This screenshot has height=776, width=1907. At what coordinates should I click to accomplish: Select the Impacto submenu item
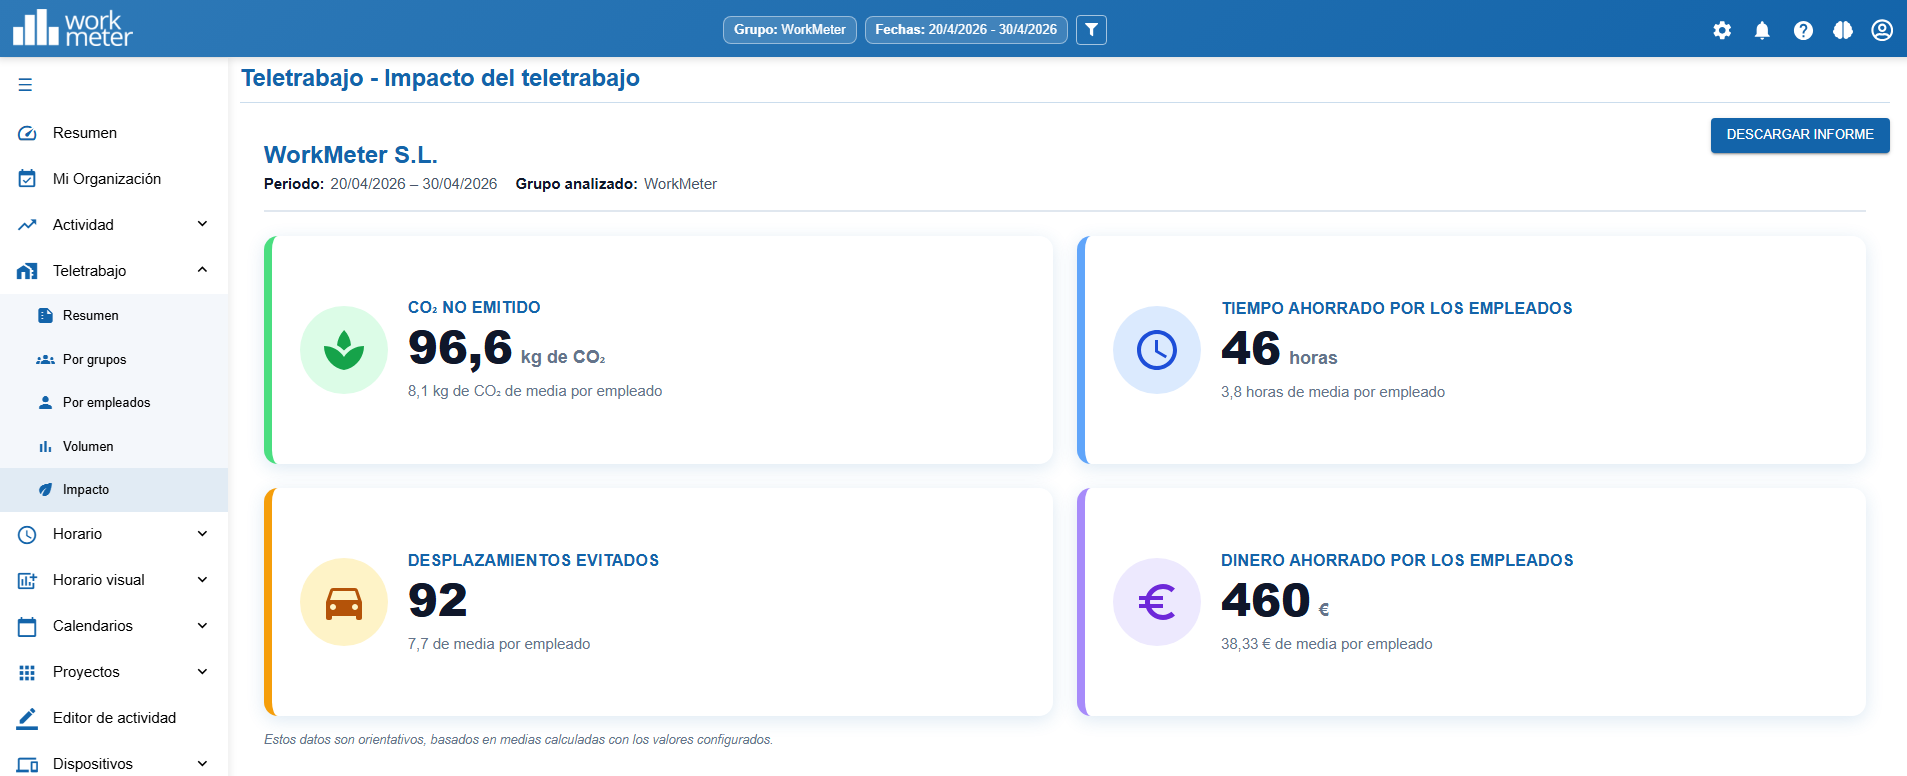coord(114,490)
